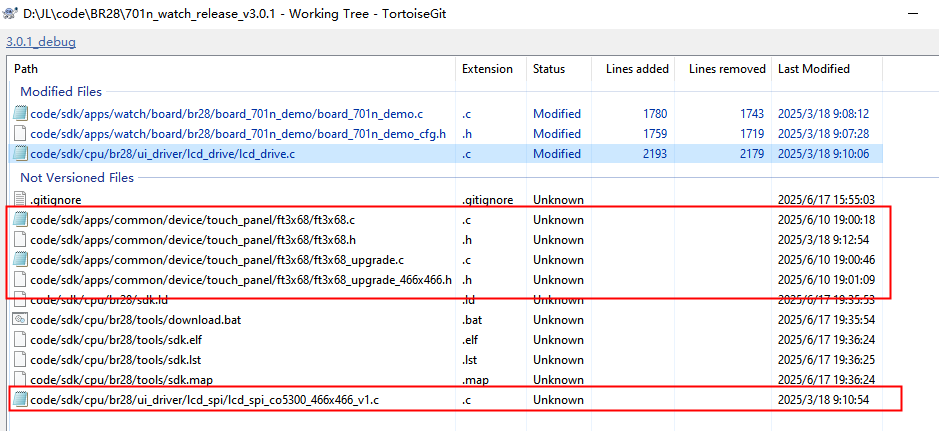
Task: Click the ft3x68.c file icon
Action: pyautogui.click(x=20, y=220)
